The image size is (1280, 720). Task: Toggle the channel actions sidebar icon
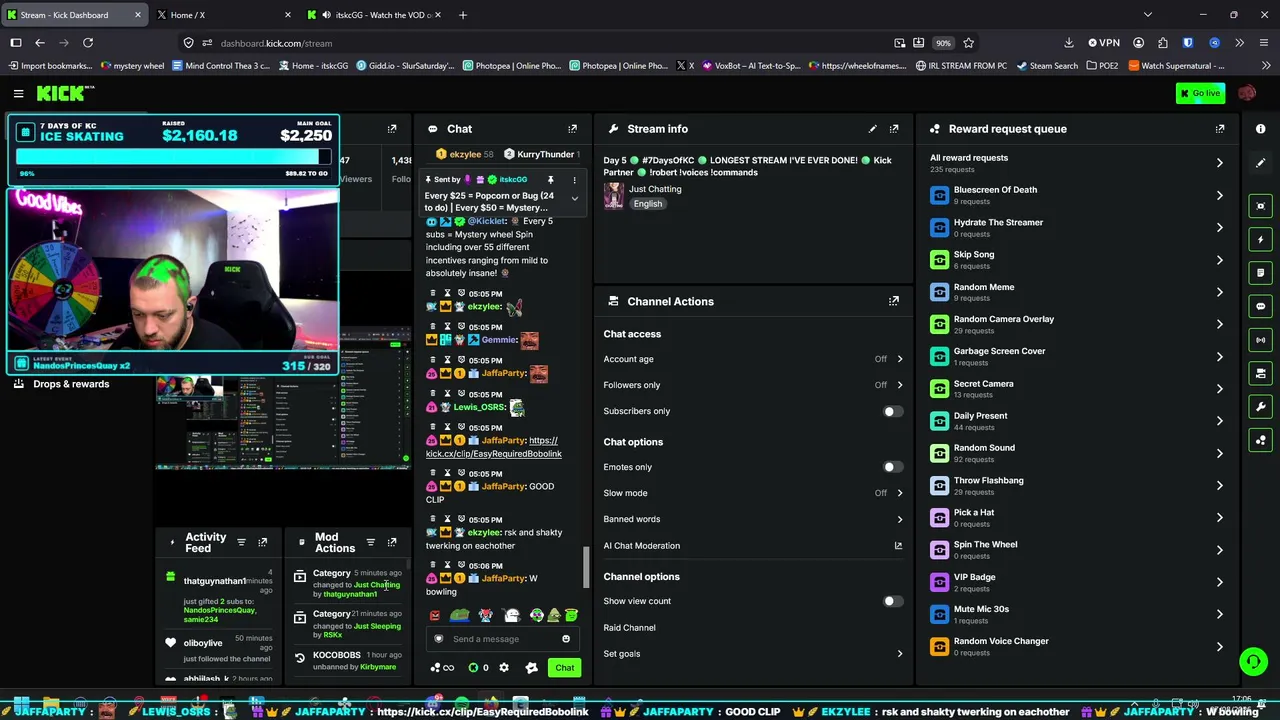(1260, 373)
